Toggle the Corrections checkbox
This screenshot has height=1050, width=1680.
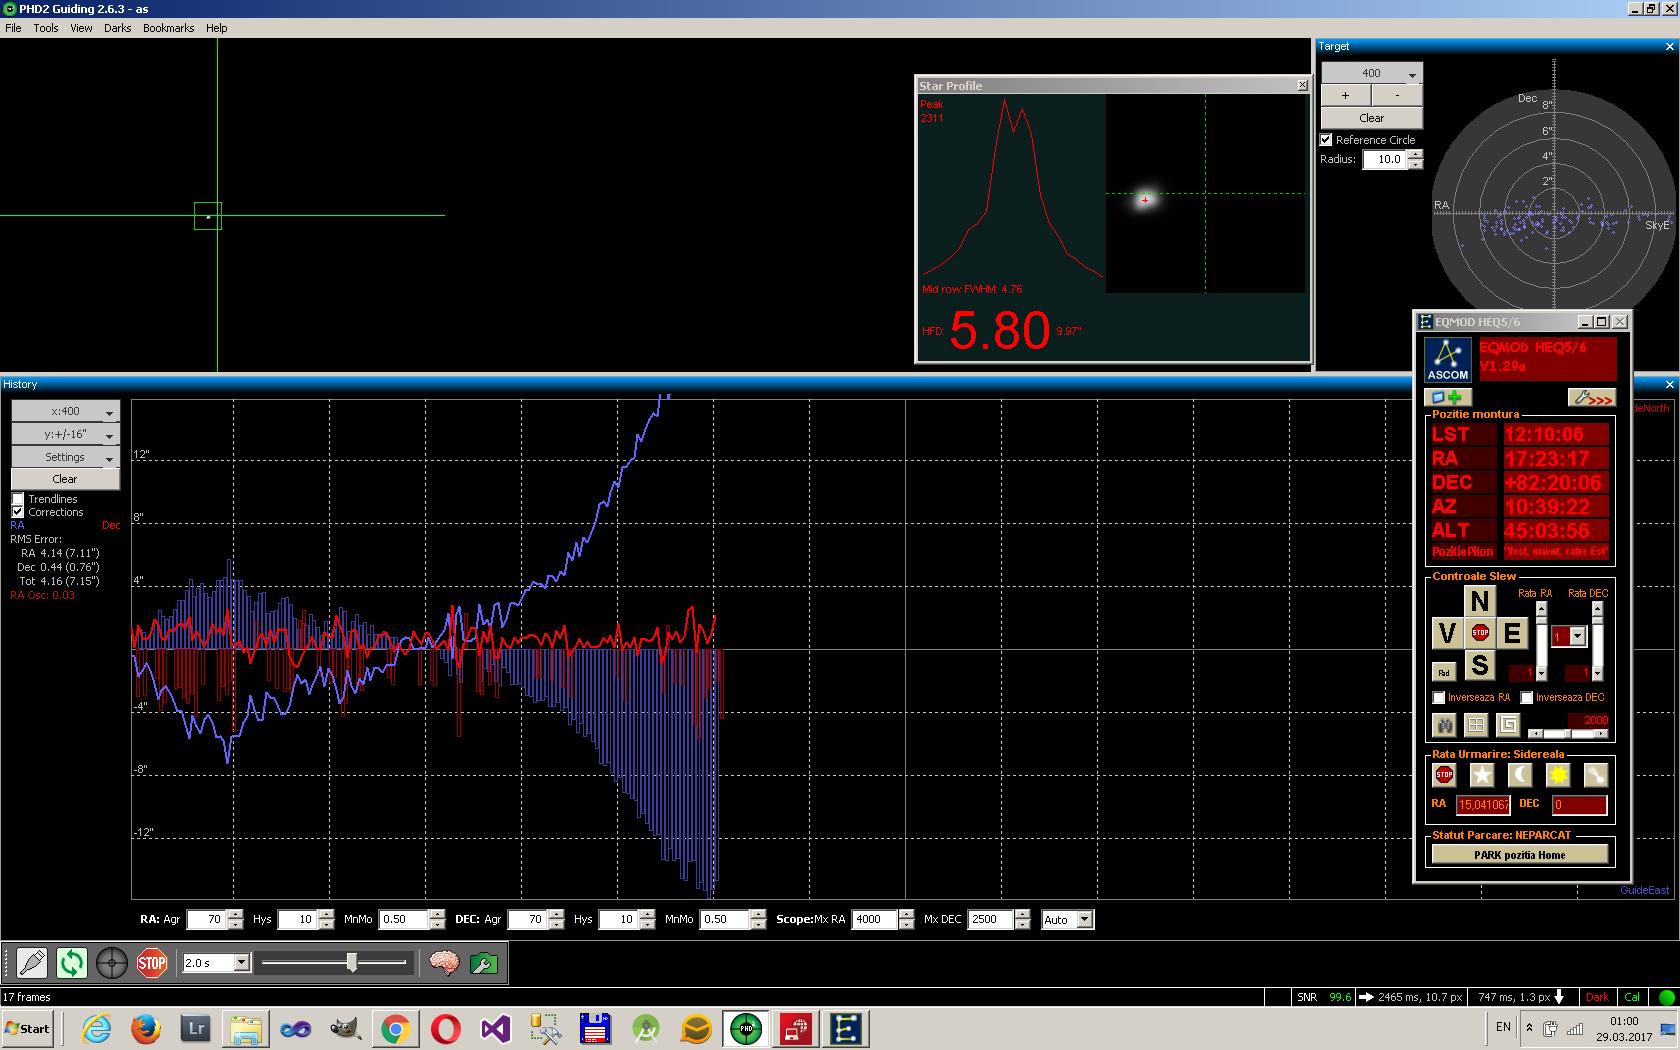click(18, 512)
